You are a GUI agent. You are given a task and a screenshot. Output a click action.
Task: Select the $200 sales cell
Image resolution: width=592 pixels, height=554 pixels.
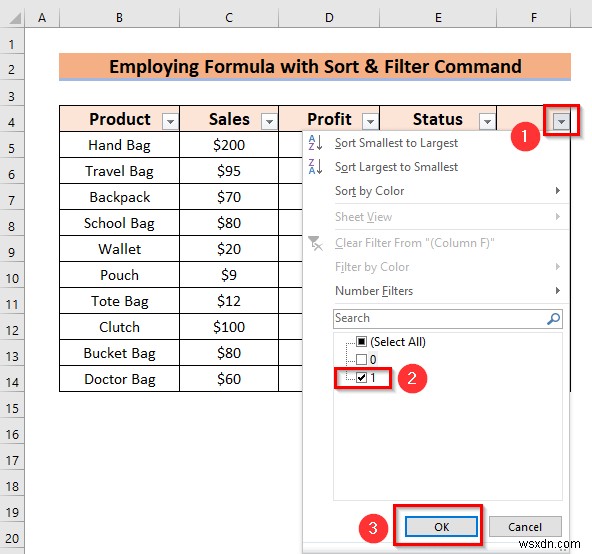tap(229, 145)
